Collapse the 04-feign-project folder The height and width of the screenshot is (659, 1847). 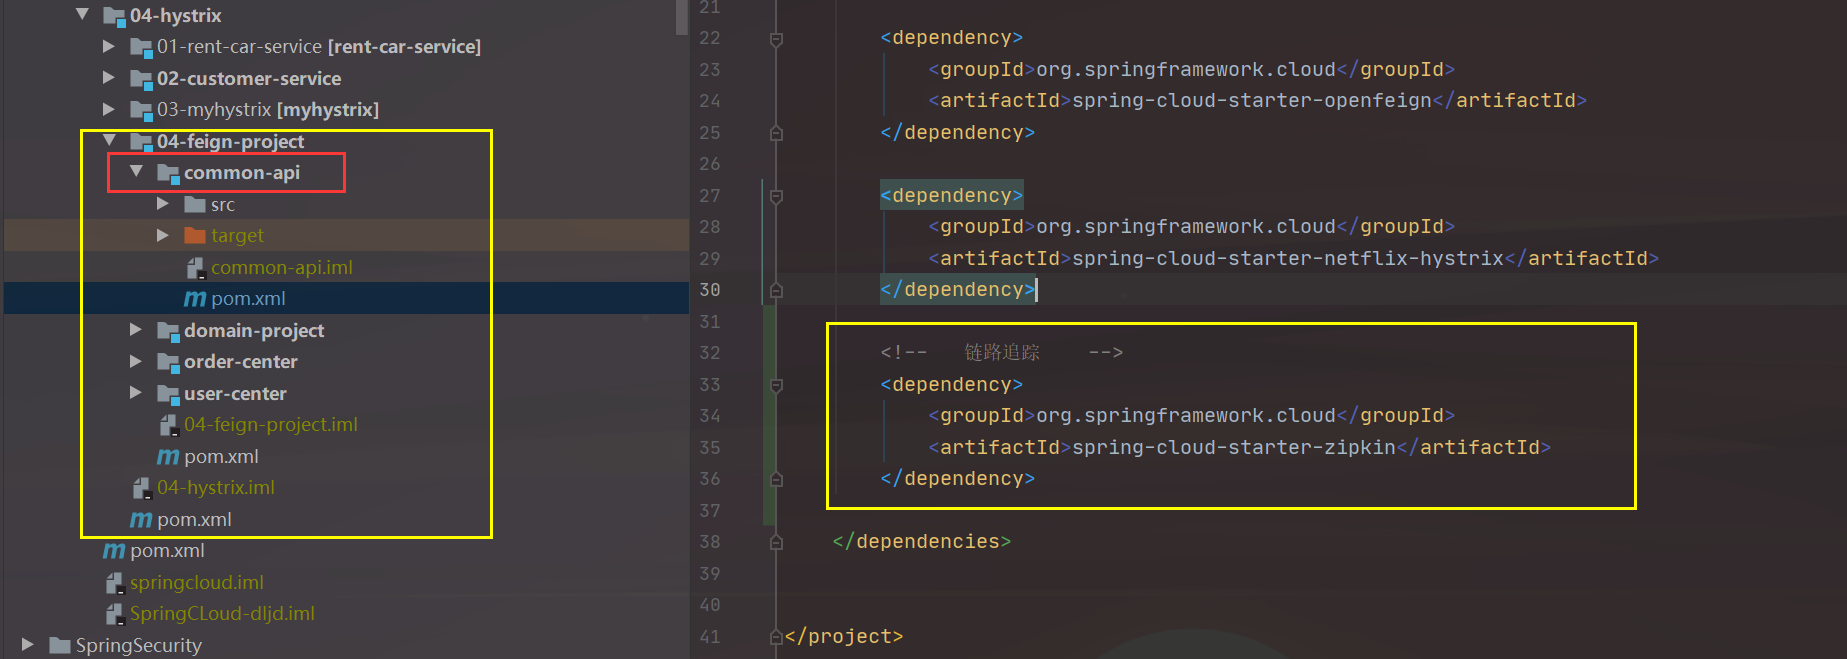click(x=109, y=141)
